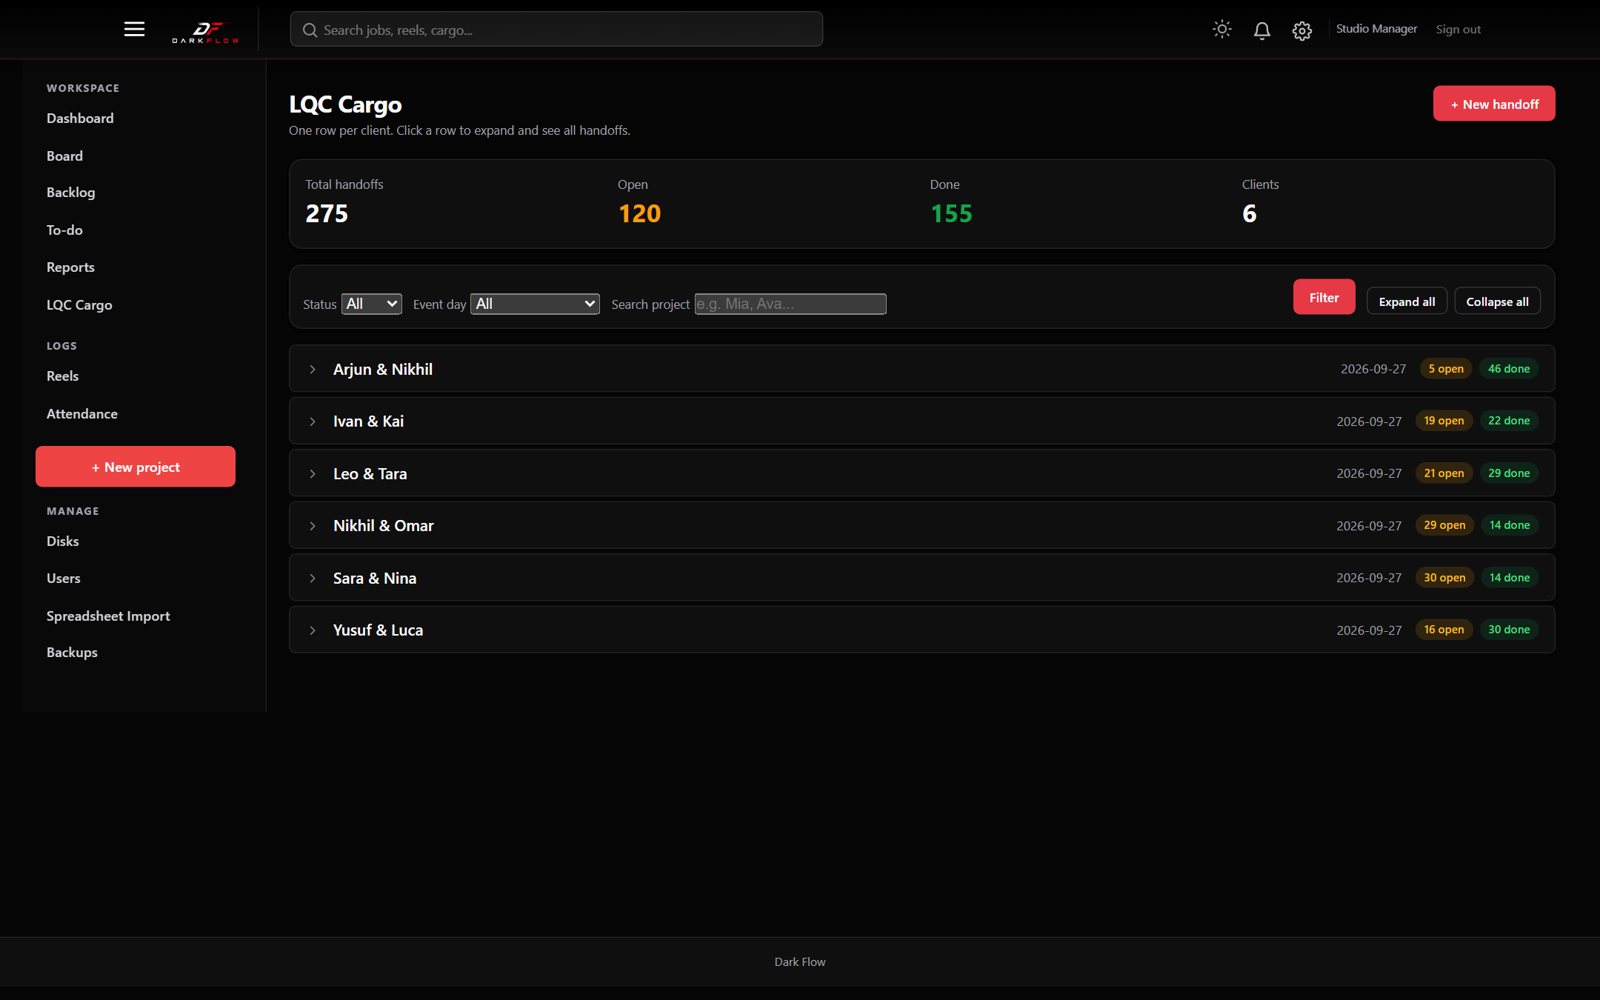This screenshot has height=1000, width=1600.
Task: Click the 19 open badge
Action: pyautogui.click(x=1444, y=421)
